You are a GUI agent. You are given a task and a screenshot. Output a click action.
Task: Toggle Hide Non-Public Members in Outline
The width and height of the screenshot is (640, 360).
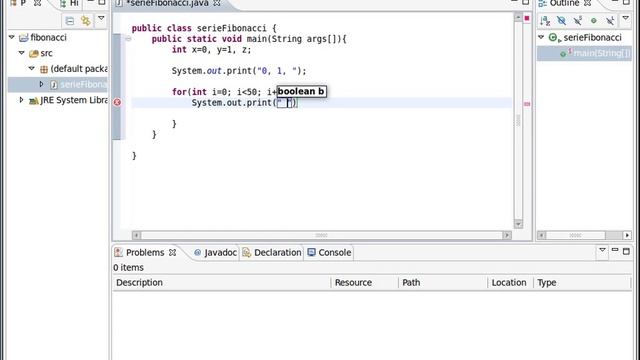click(594, 20)
